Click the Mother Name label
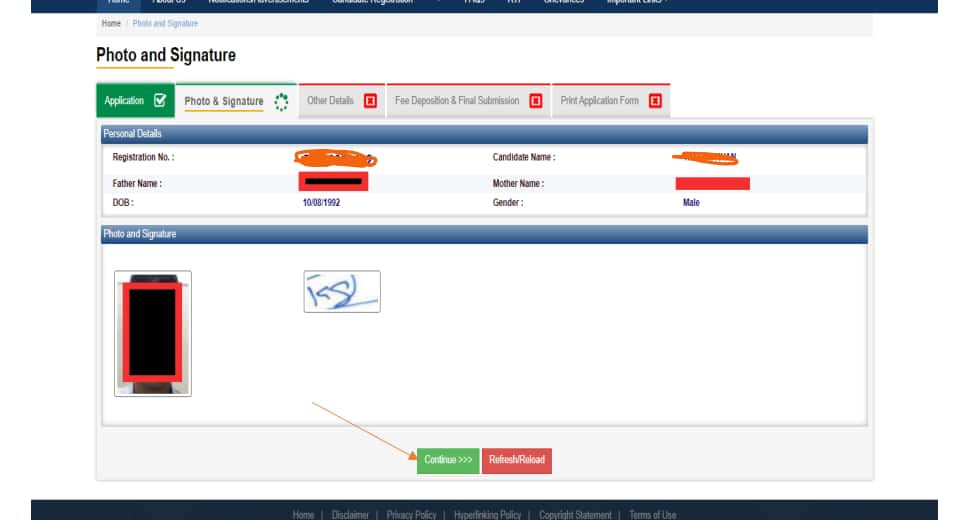The height and width of the screenshot is (520, 958). click(x=518, y=183)
